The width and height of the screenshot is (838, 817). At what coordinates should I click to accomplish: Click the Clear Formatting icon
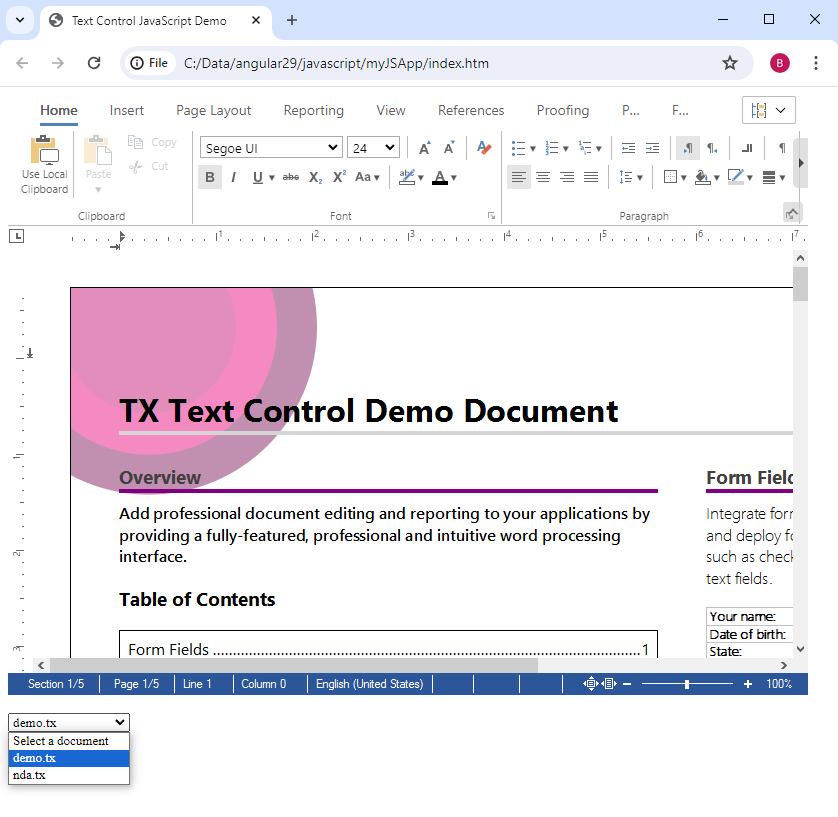coord(484,147)
